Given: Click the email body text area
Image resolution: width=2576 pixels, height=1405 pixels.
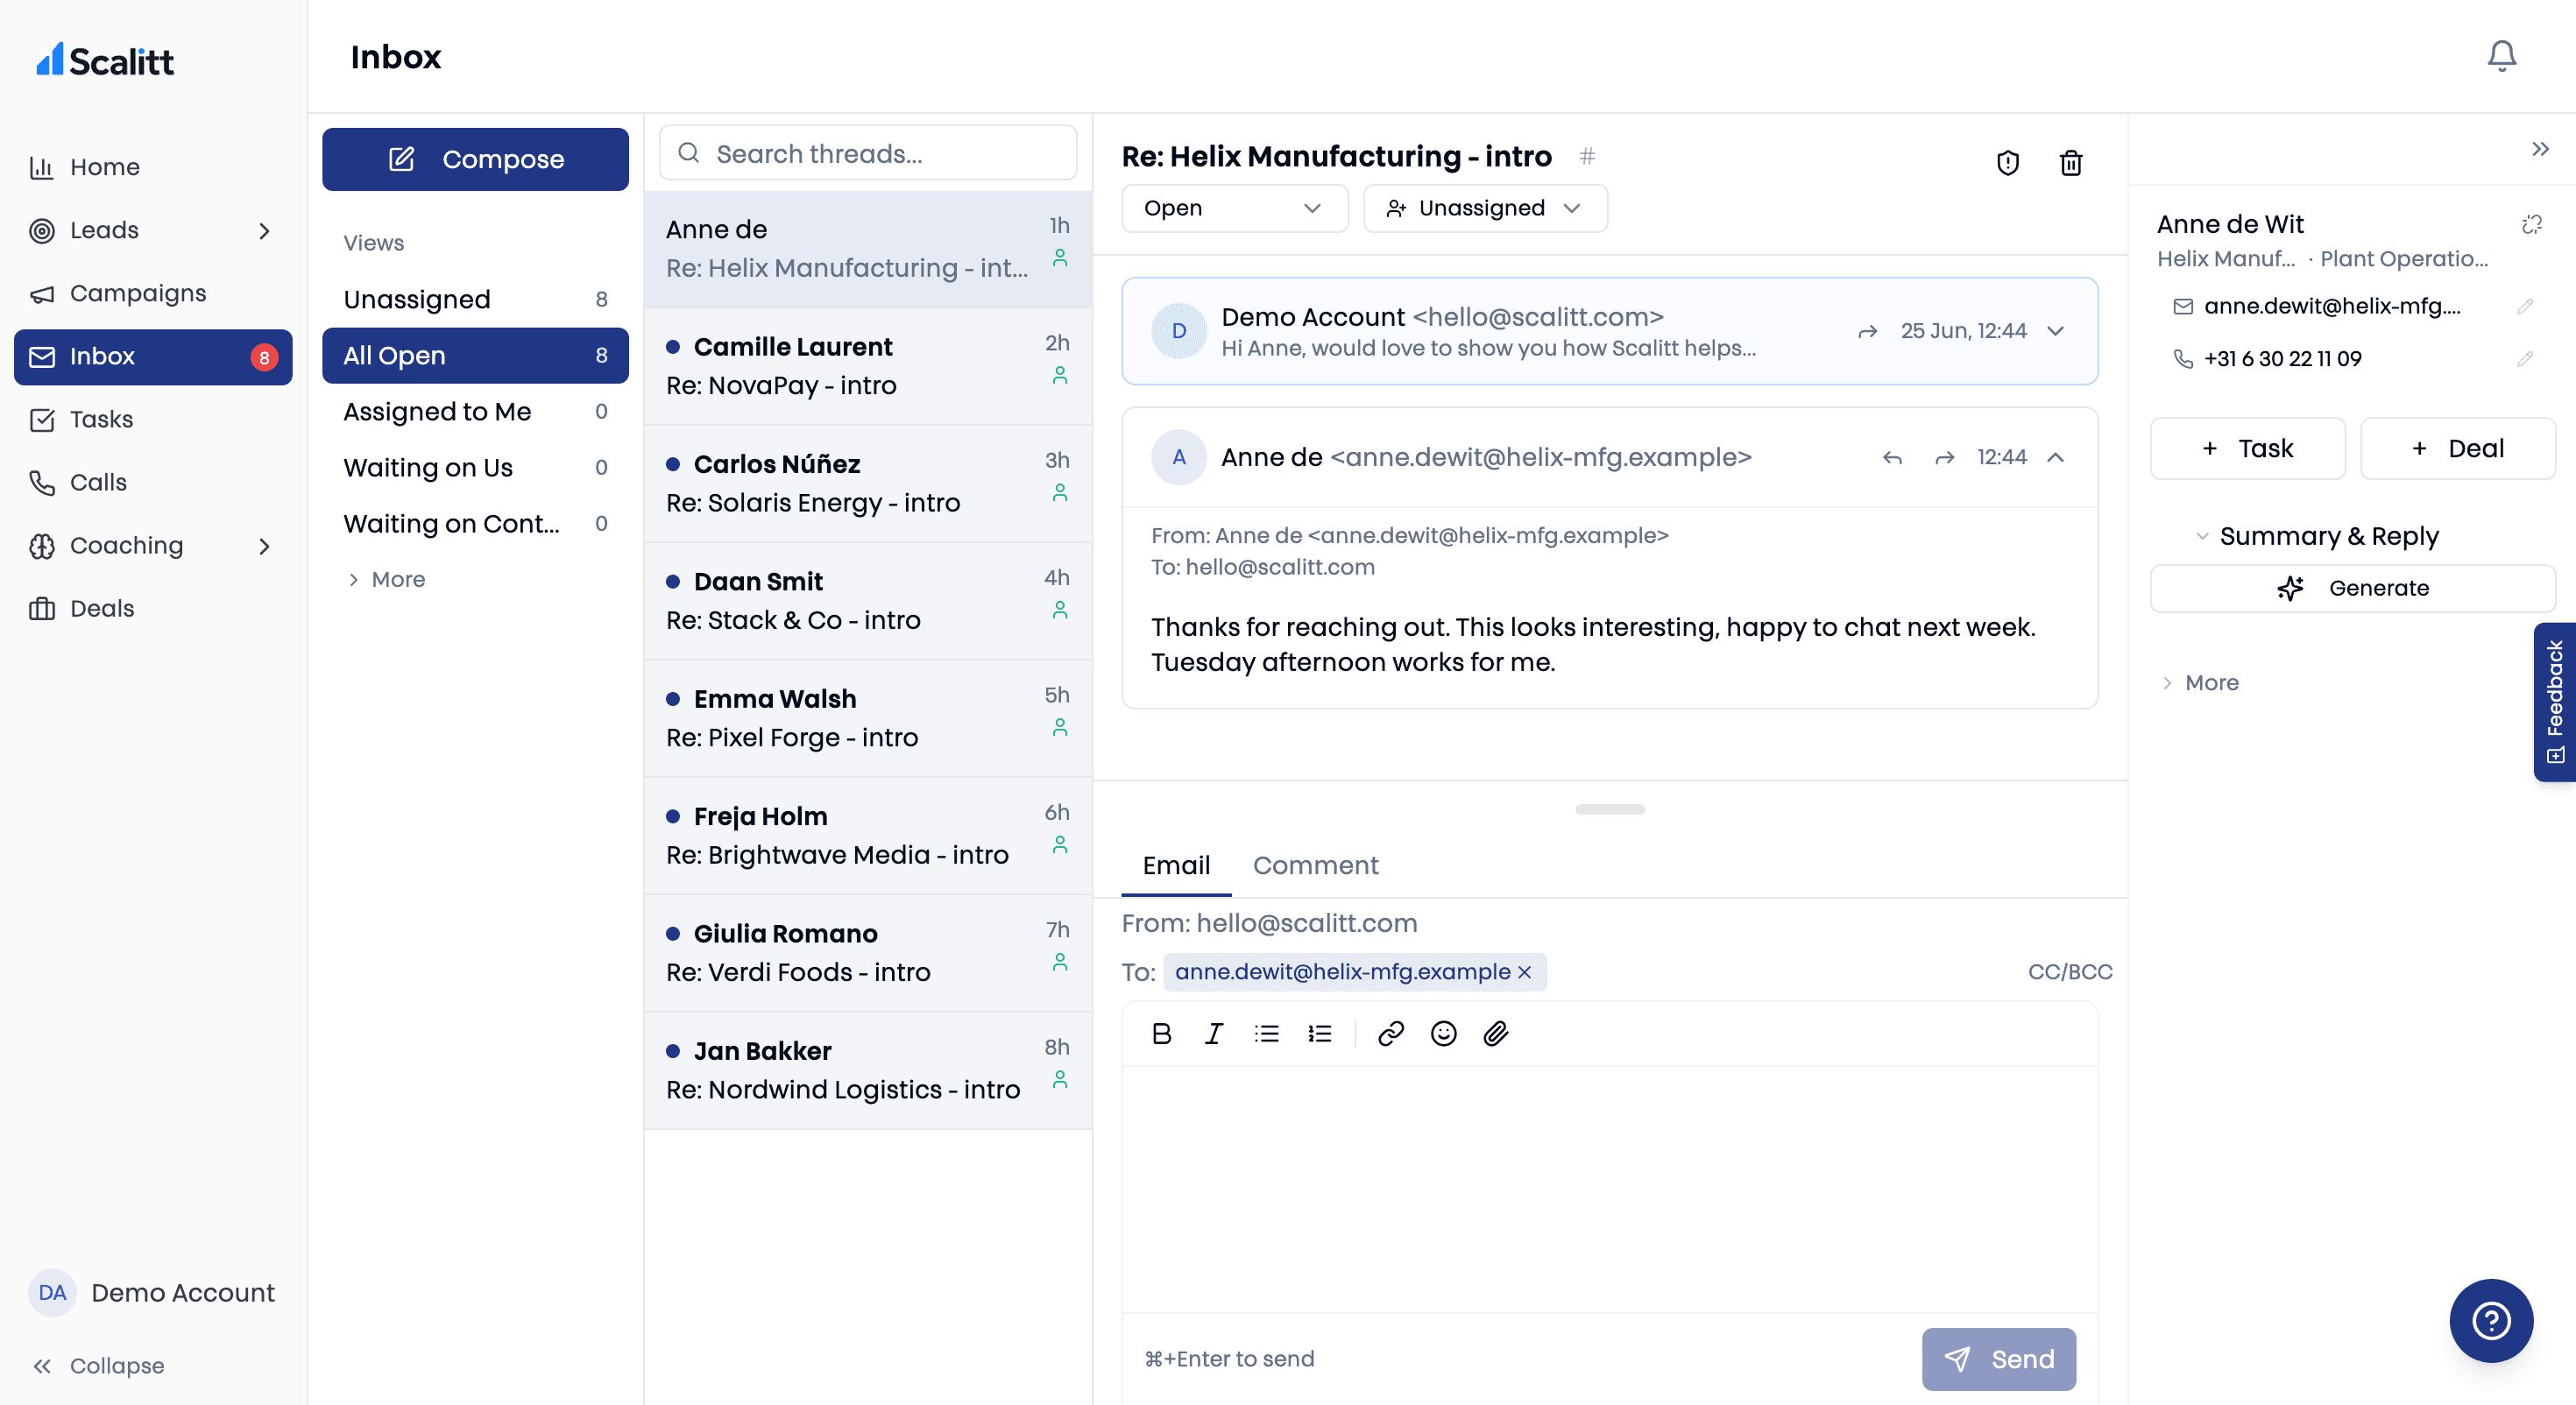Looking at the screenshot, I should (1609, 1189).
